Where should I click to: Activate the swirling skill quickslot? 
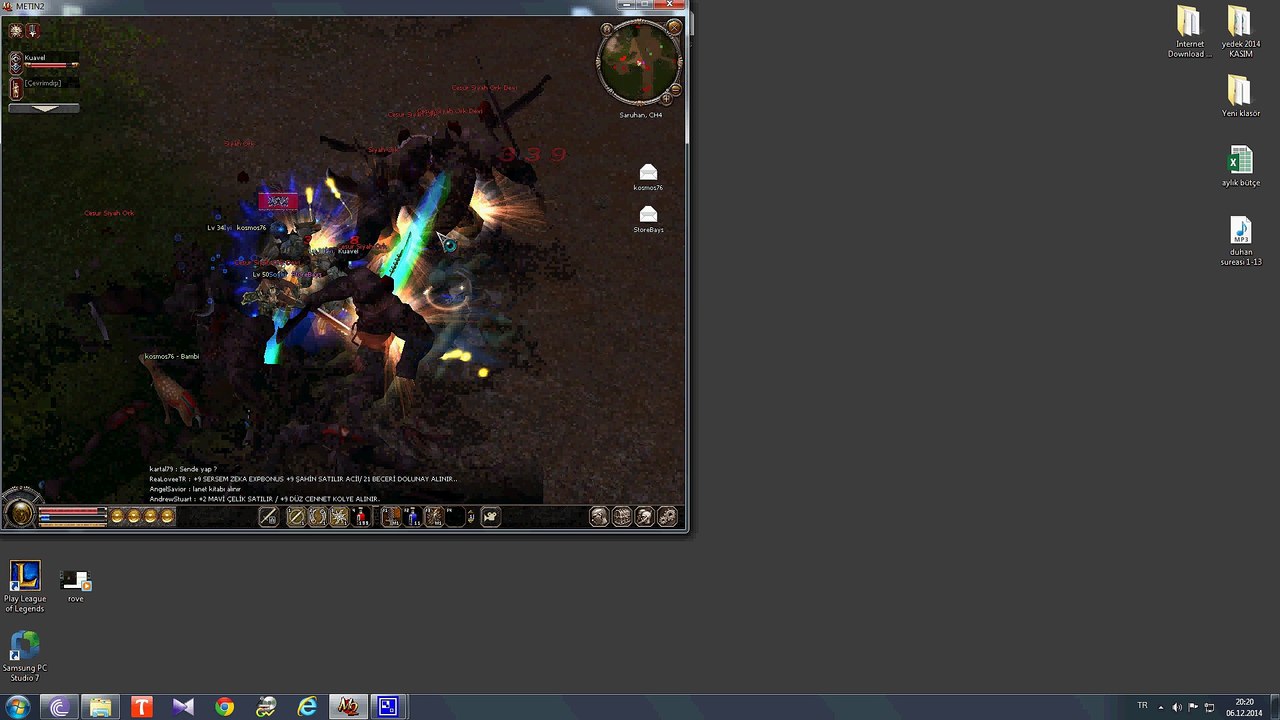318,516
